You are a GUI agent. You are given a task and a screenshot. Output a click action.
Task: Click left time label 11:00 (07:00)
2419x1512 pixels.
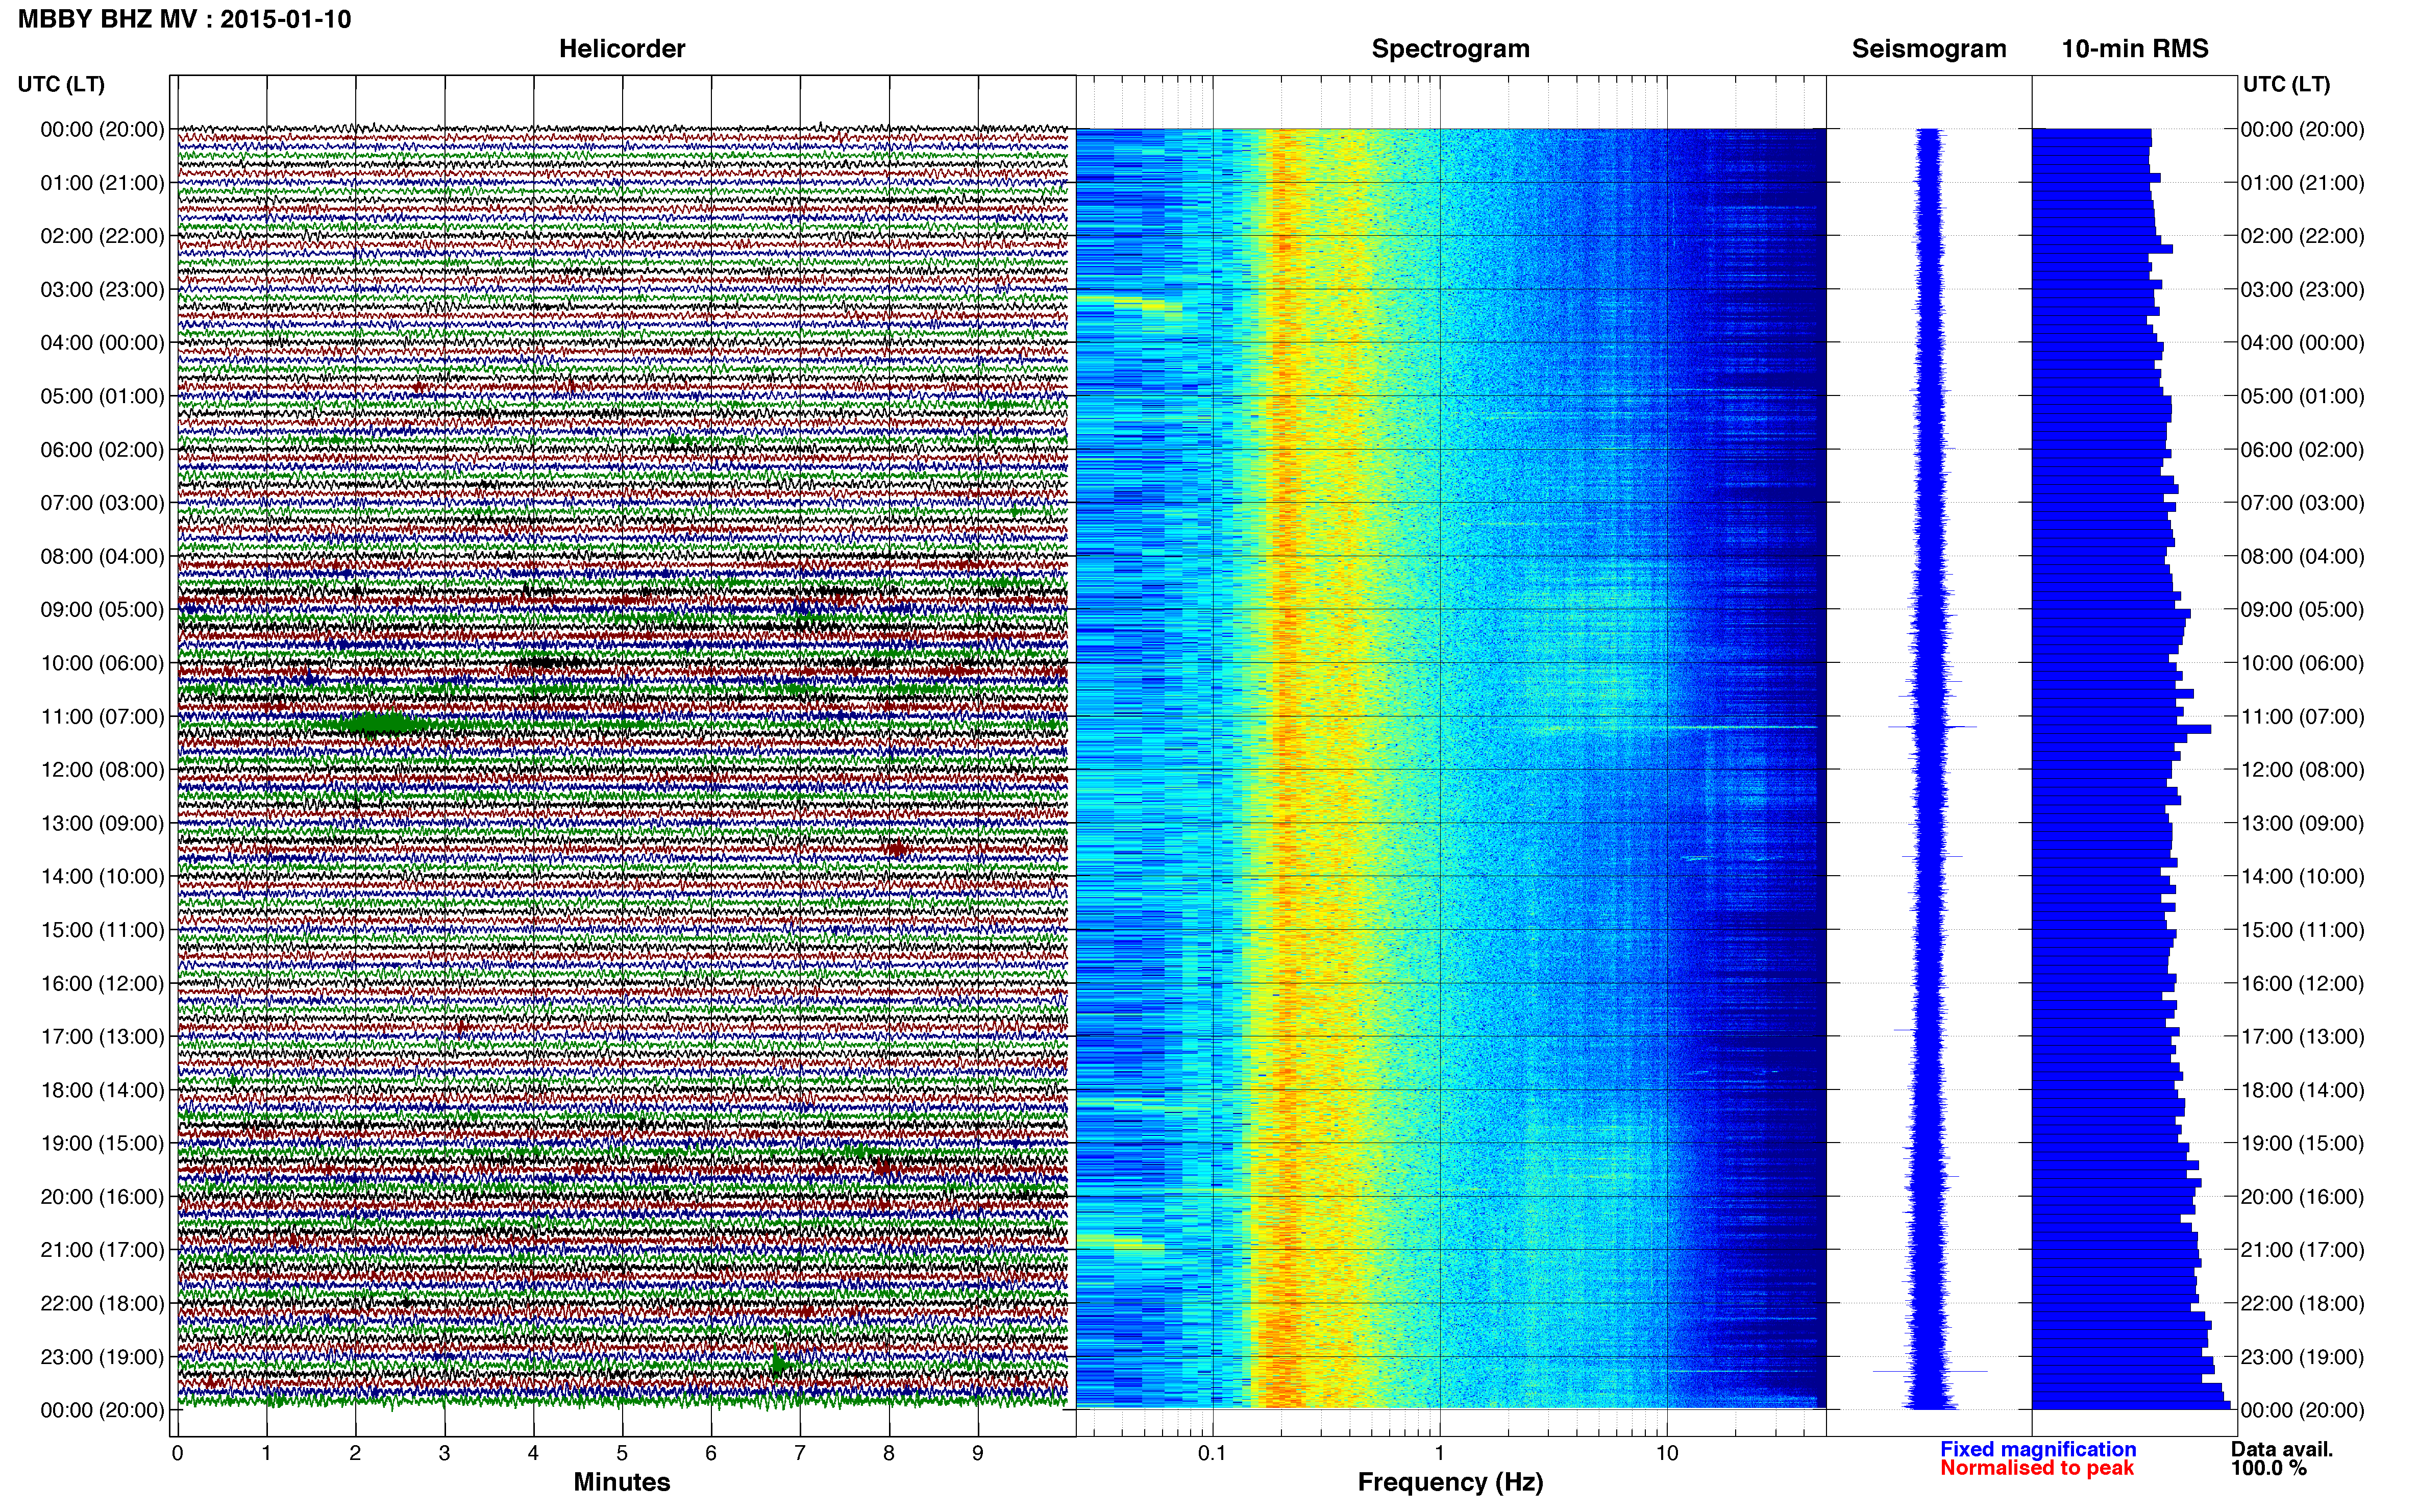102,717
